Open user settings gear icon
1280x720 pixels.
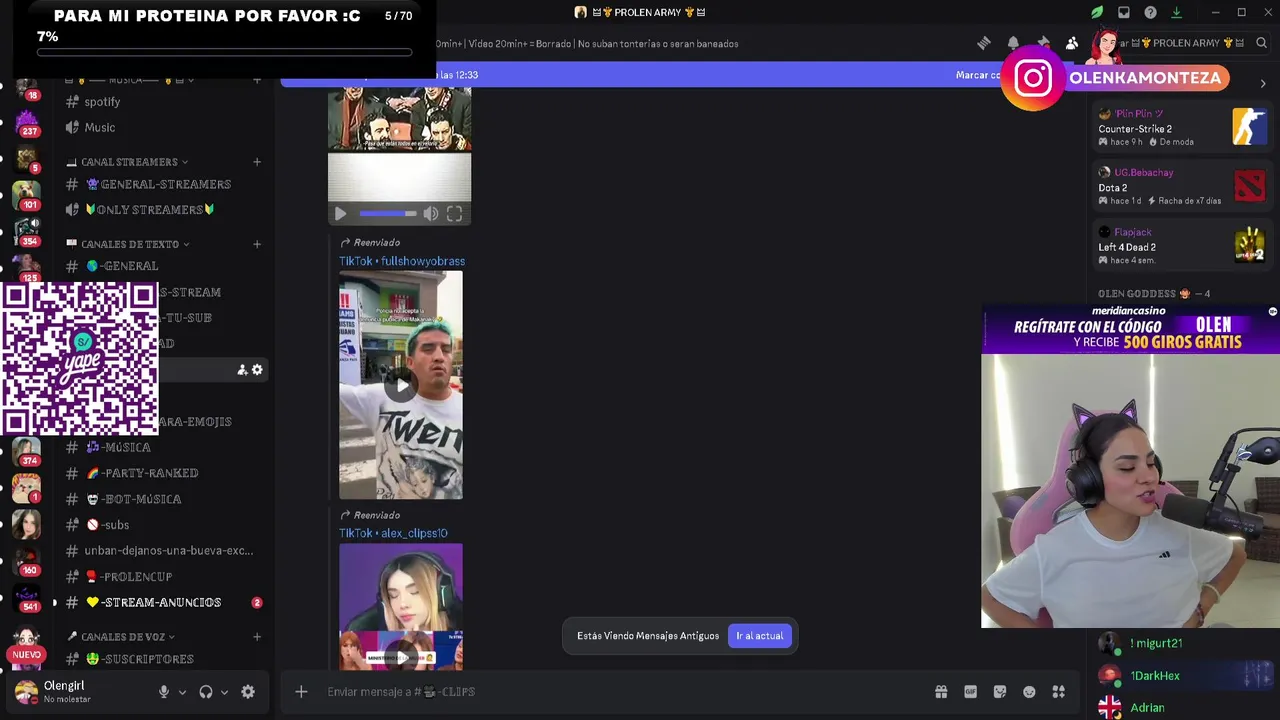(248, 692)
